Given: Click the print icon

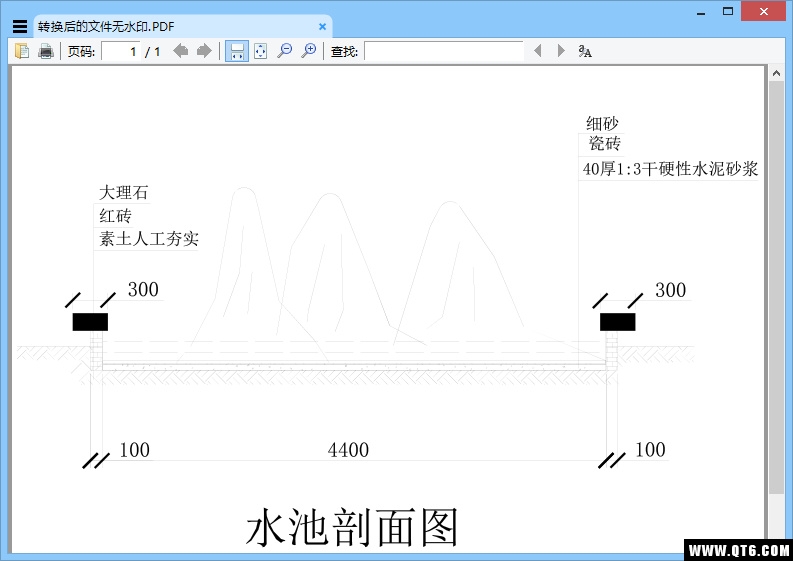Looking at the screenshot, I should (46, 51).
